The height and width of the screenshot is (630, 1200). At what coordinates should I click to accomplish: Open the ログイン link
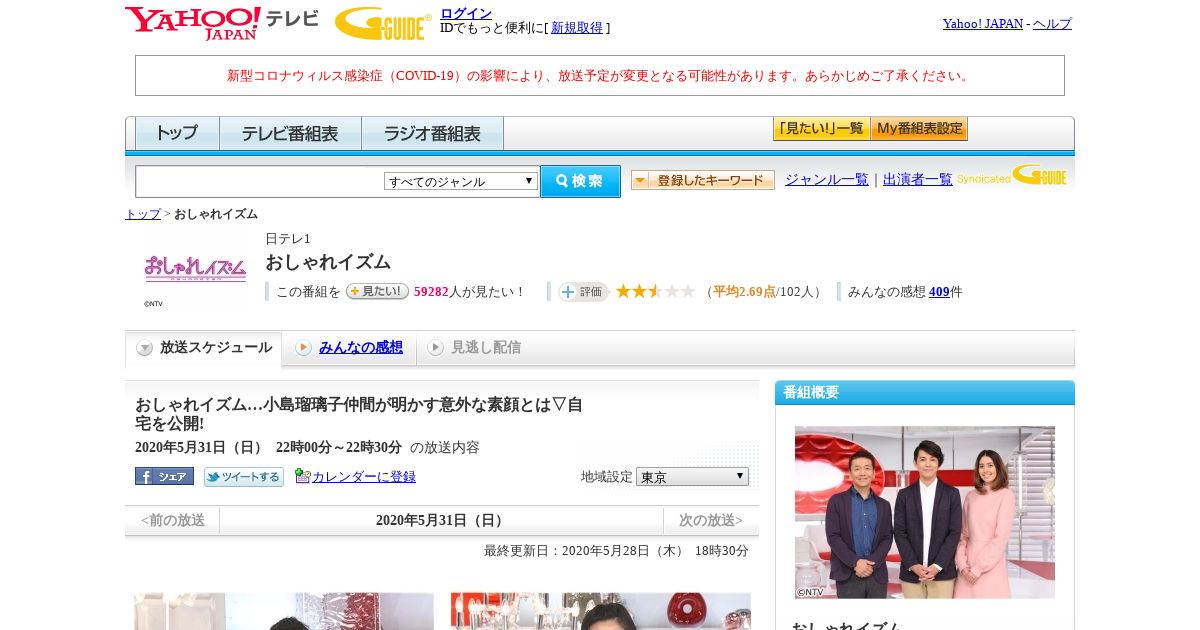(x=466, y=13)
